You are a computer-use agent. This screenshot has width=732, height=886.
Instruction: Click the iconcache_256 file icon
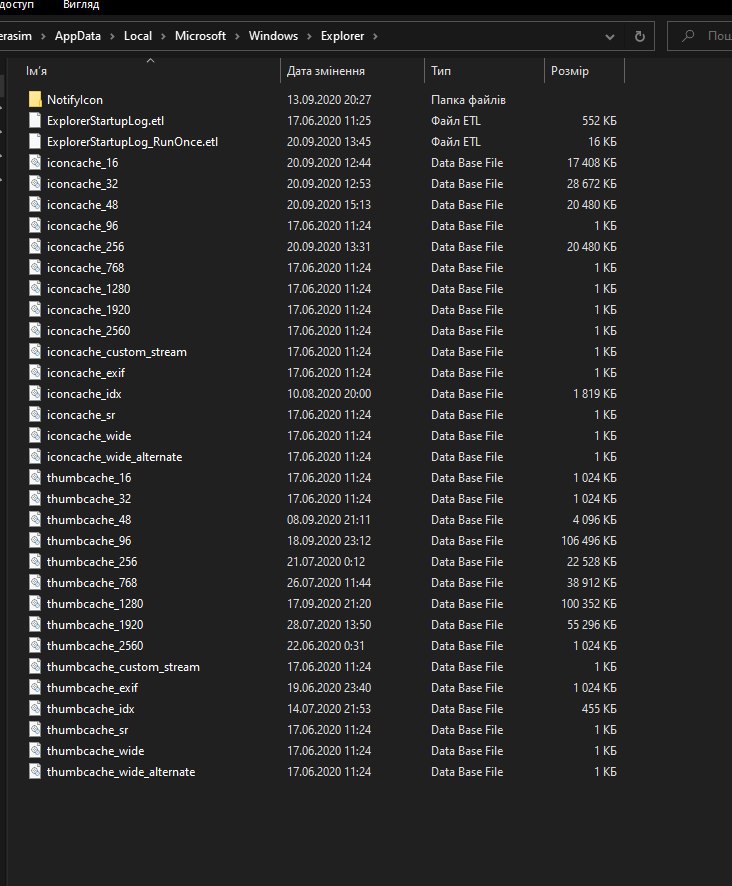(x=35, y=247)
